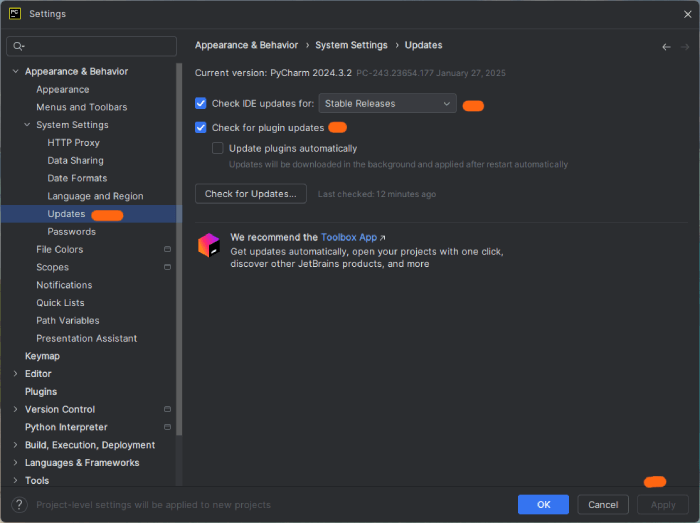Click project-level icon next to File Colors
This screenshot has width=700, height=523.
(x=167, y=249)
